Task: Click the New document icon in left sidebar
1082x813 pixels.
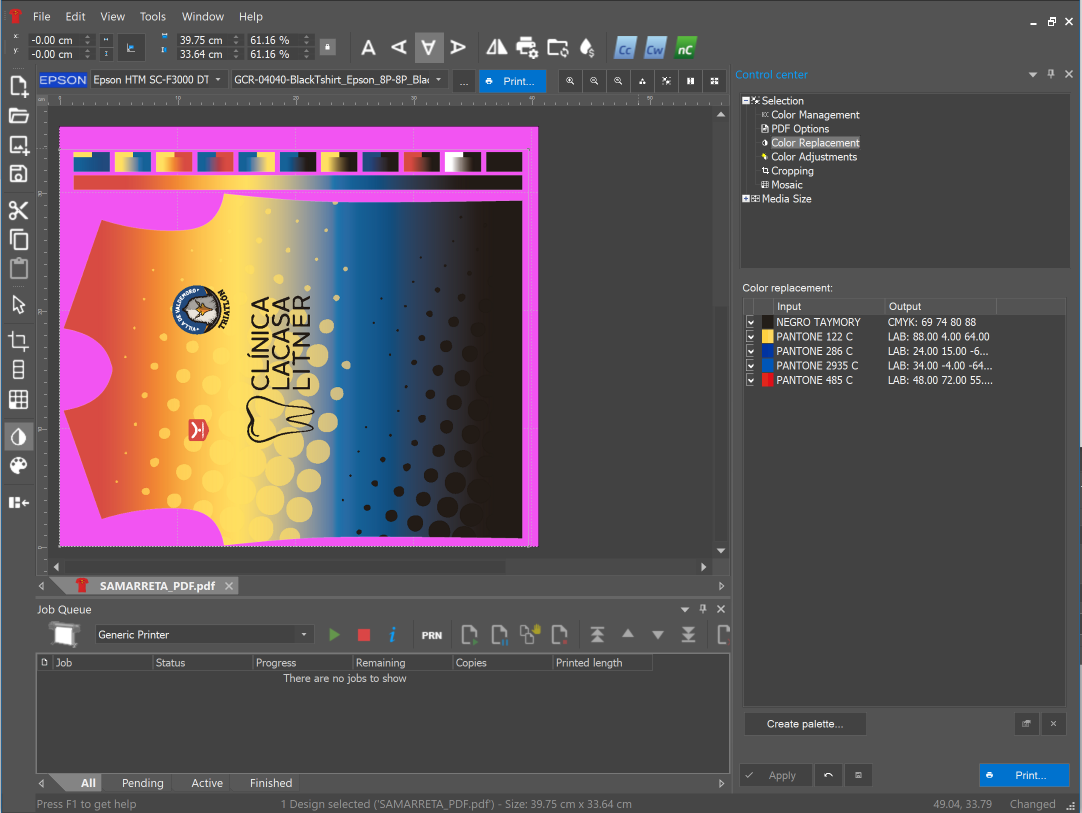Action: coord(19,87)
